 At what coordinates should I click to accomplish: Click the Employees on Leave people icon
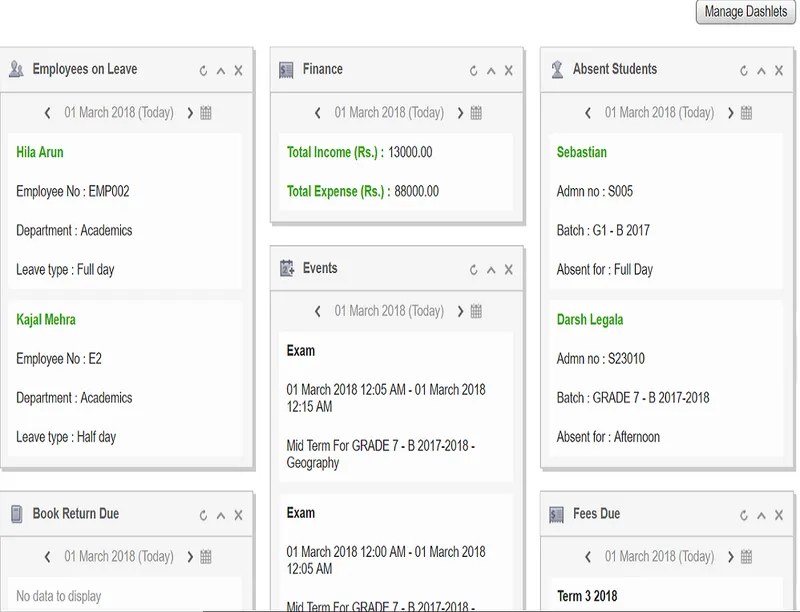pyautogui.click(x=16, y=69)
